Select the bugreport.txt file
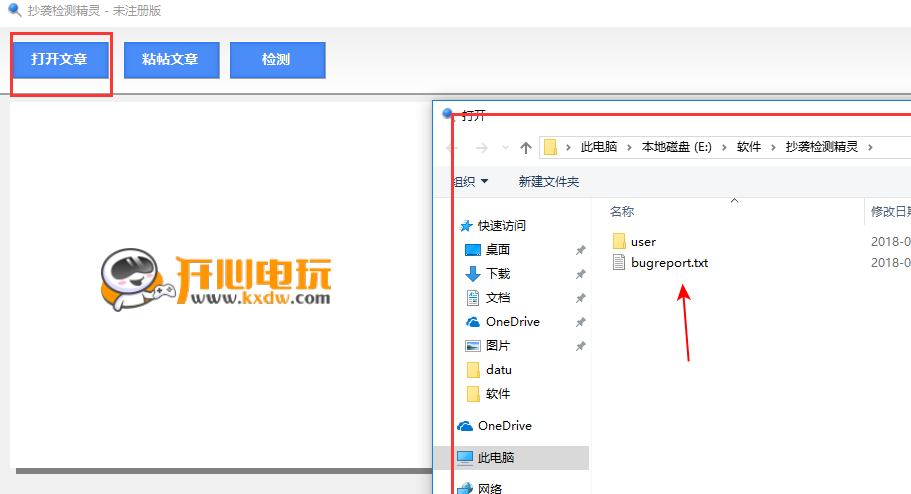 coord(669,263)
